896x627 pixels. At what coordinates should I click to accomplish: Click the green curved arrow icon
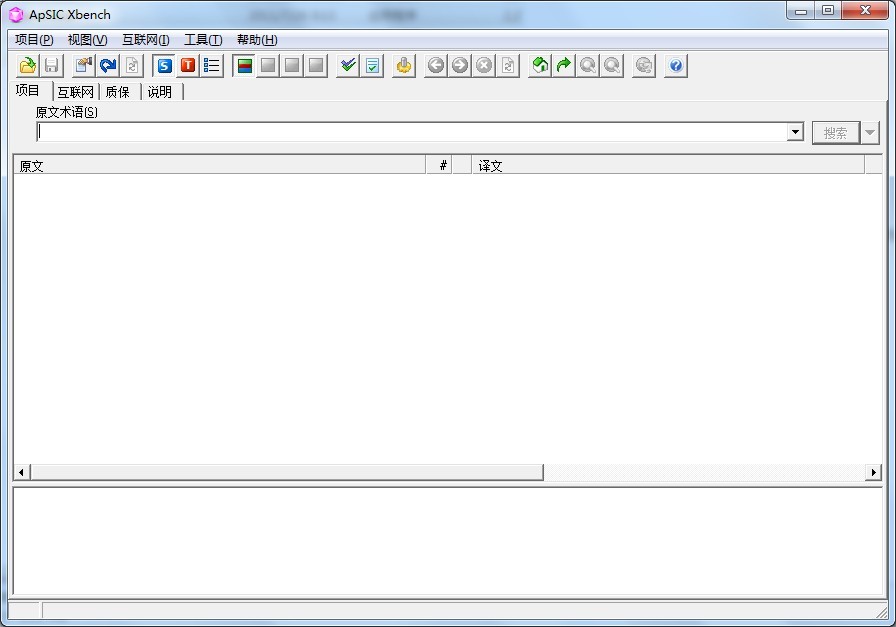[x=564, y=66]
